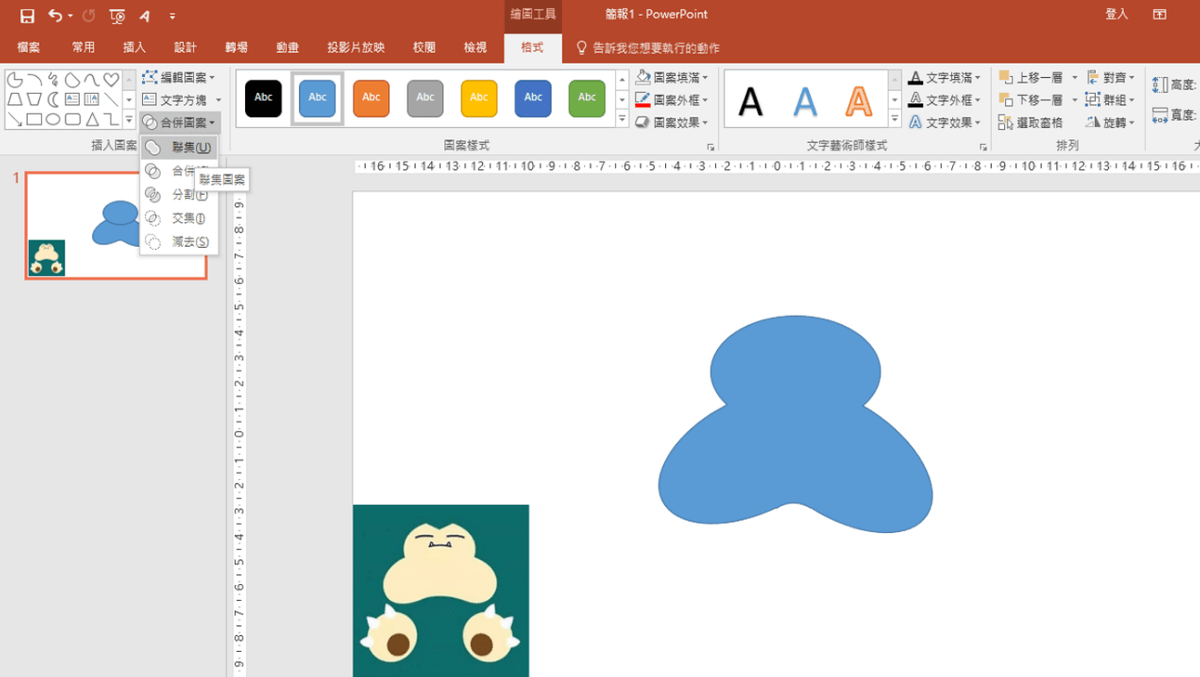
Task: Apply the yellow Abc shape style
Action: pyautogui.click(x=479, y=98)
